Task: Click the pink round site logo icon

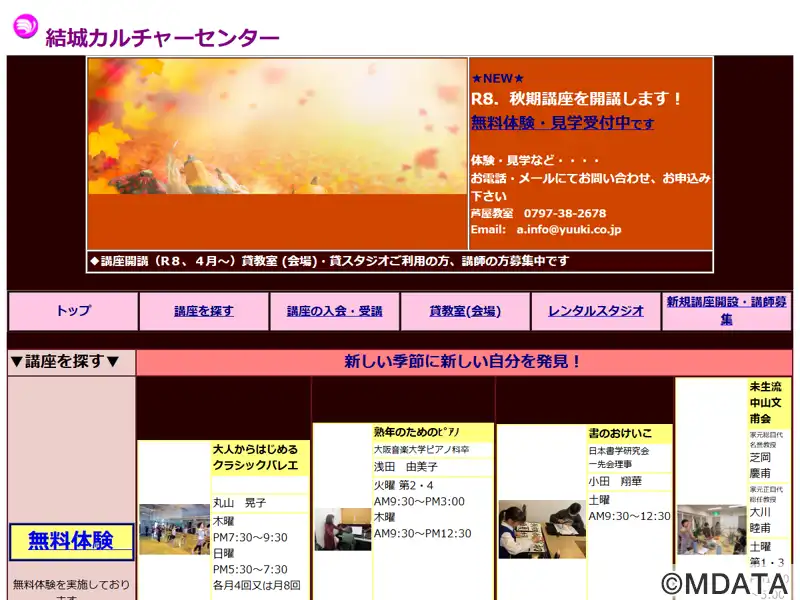Action: [26, 27]
